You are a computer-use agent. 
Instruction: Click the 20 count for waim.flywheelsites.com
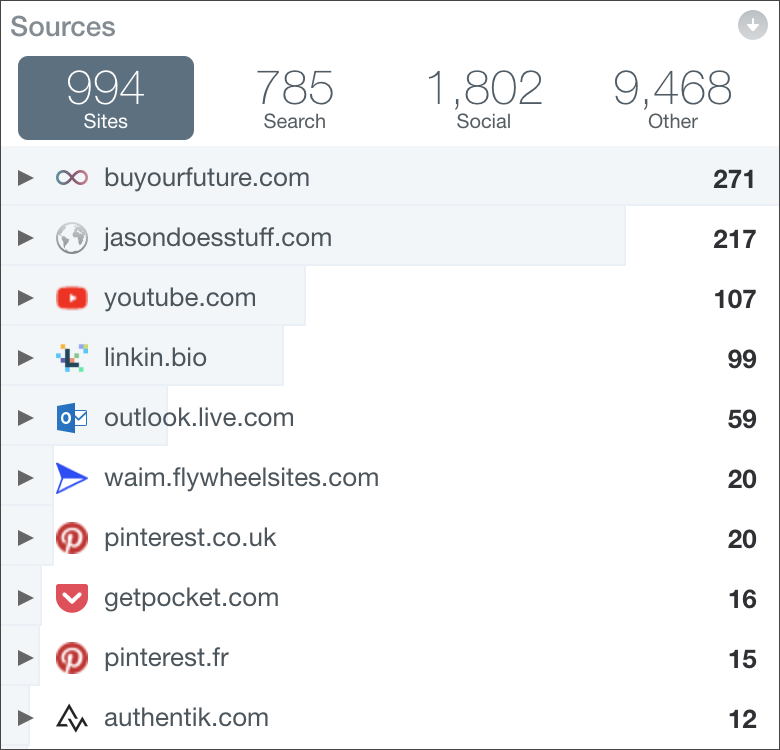tap(742, 479)
